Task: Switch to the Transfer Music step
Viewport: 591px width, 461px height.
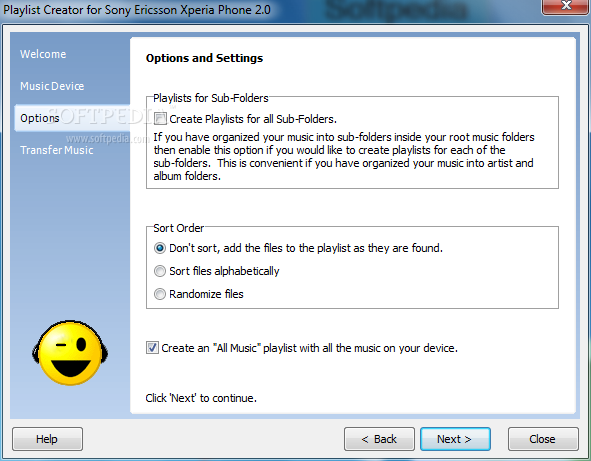Action: point(57,150)
